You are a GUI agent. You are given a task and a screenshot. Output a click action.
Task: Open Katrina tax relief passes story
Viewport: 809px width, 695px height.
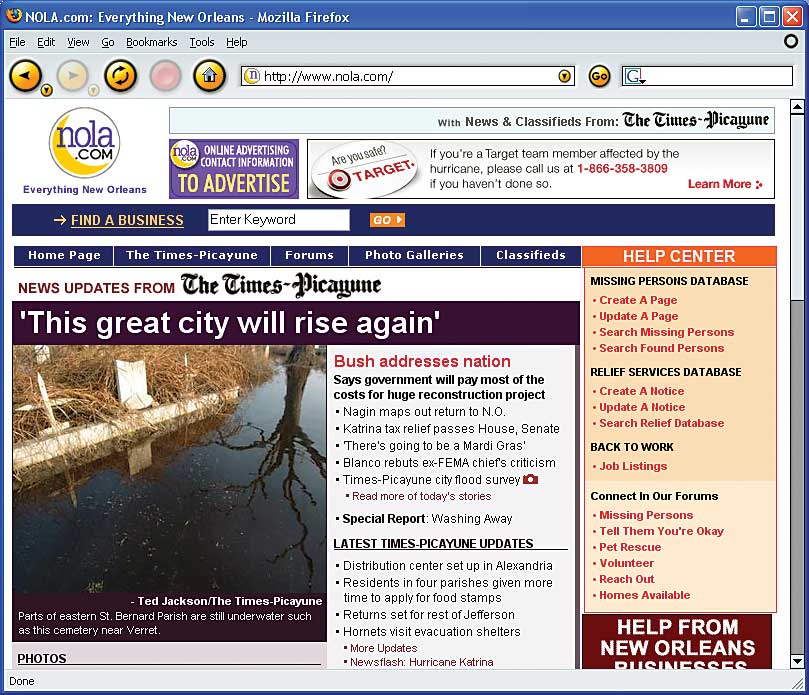click(451, 429)
